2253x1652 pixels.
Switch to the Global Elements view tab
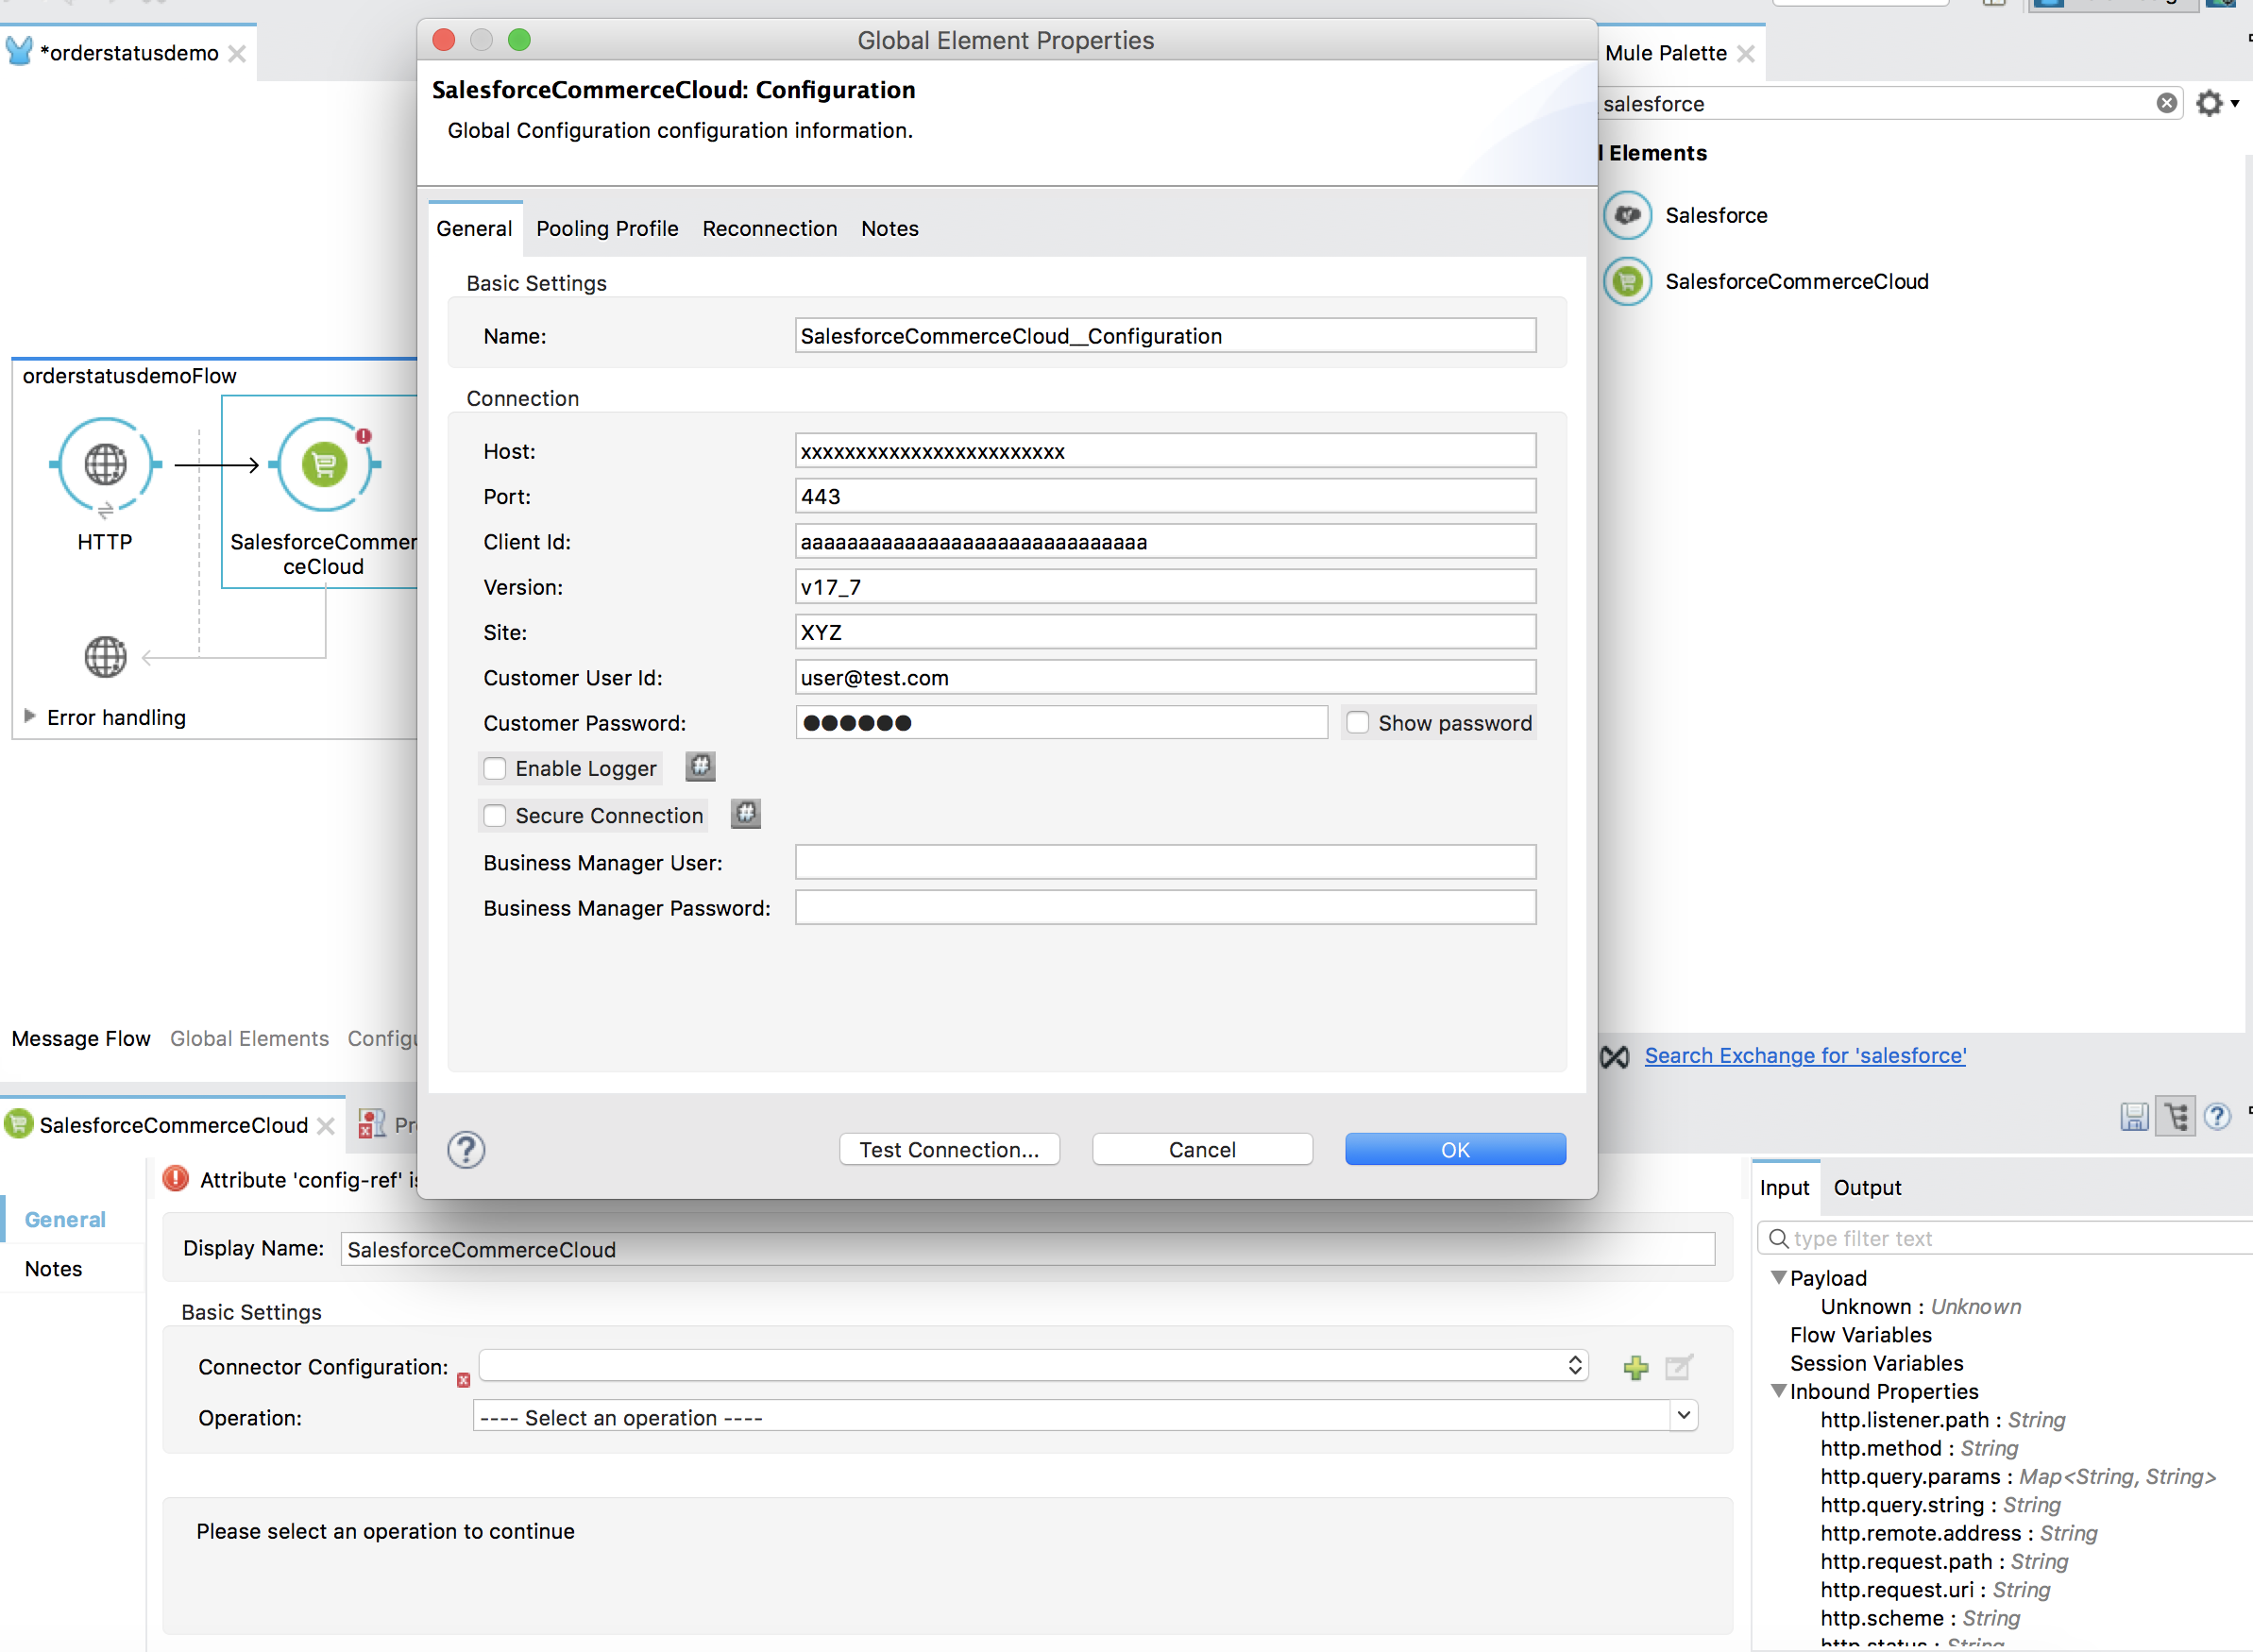click(249, 1038)
